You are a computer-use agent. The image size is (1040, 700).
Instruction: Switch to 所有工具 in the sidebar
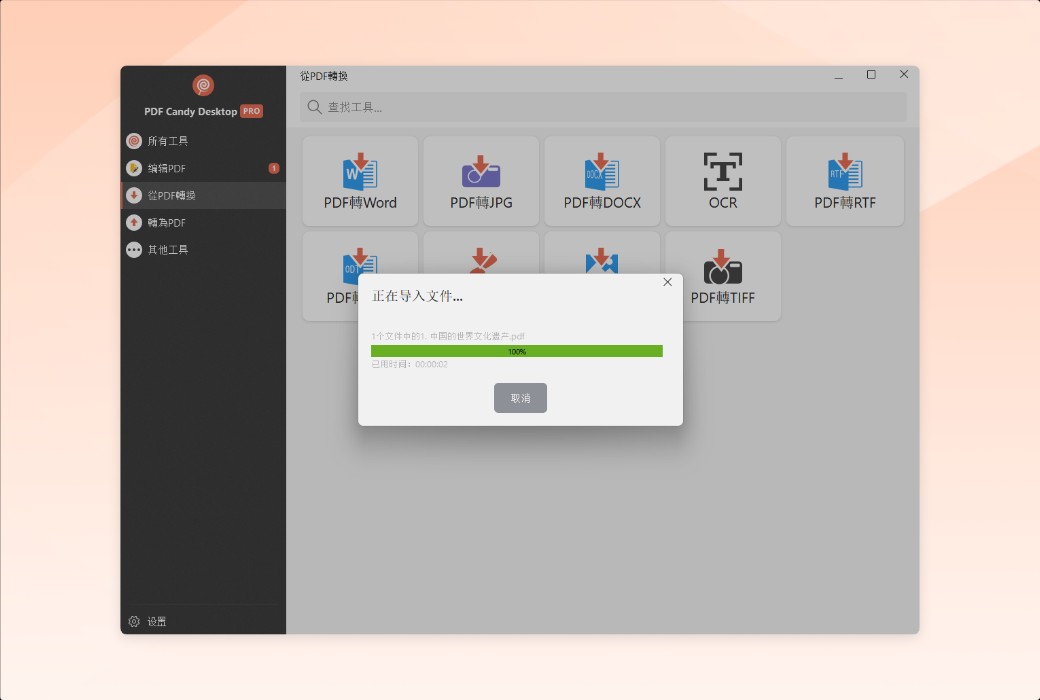tap(167, 141)
